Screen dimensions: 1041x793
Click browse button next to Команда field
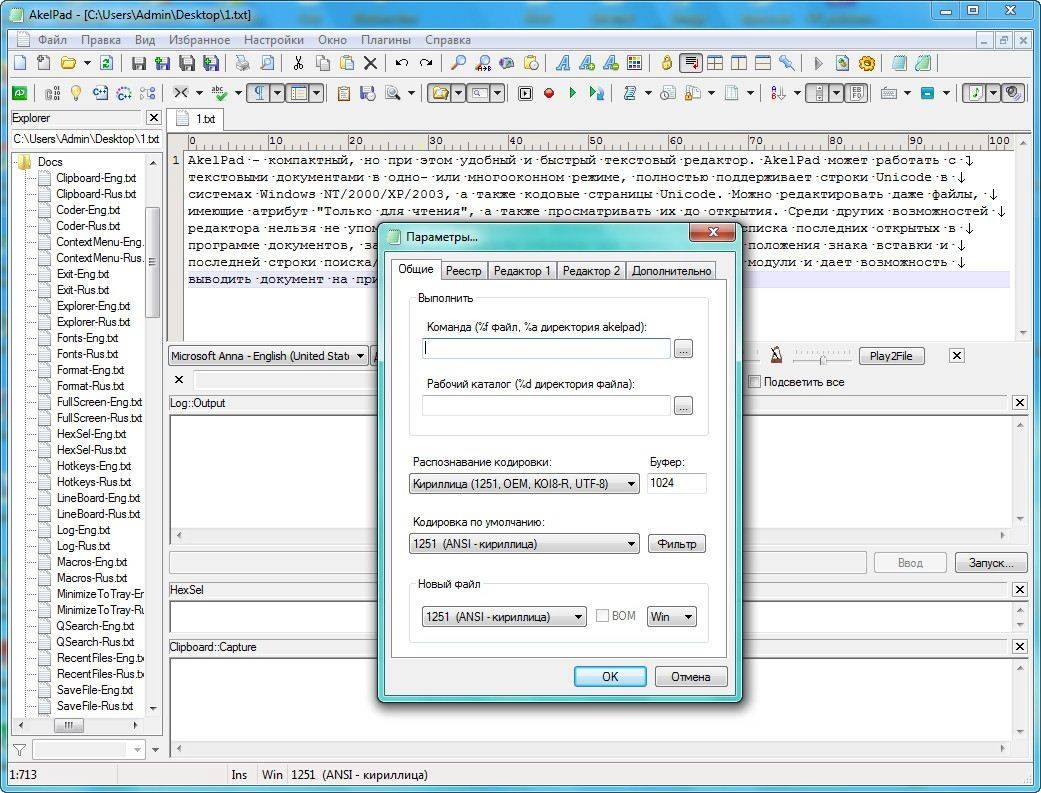tap(683, 349)
